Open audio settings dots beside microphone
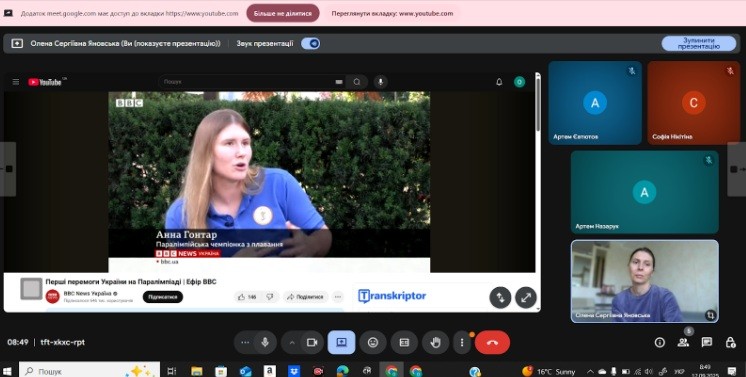 [245, 342]
